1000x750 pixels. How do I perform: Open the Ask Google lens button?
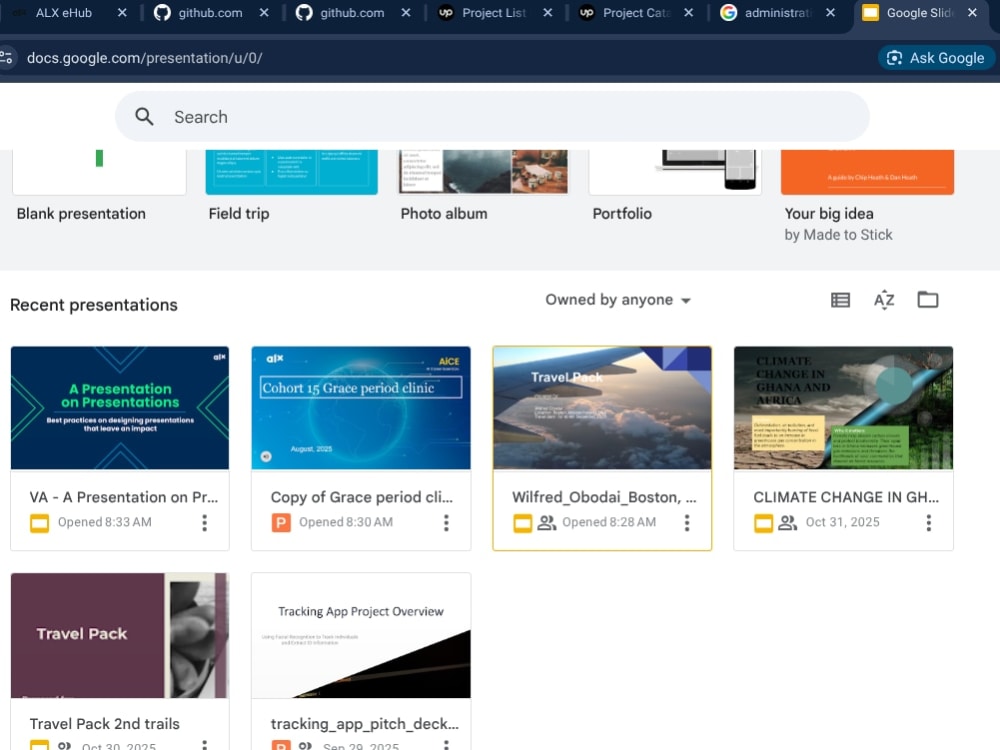click(x=936, y=58)
